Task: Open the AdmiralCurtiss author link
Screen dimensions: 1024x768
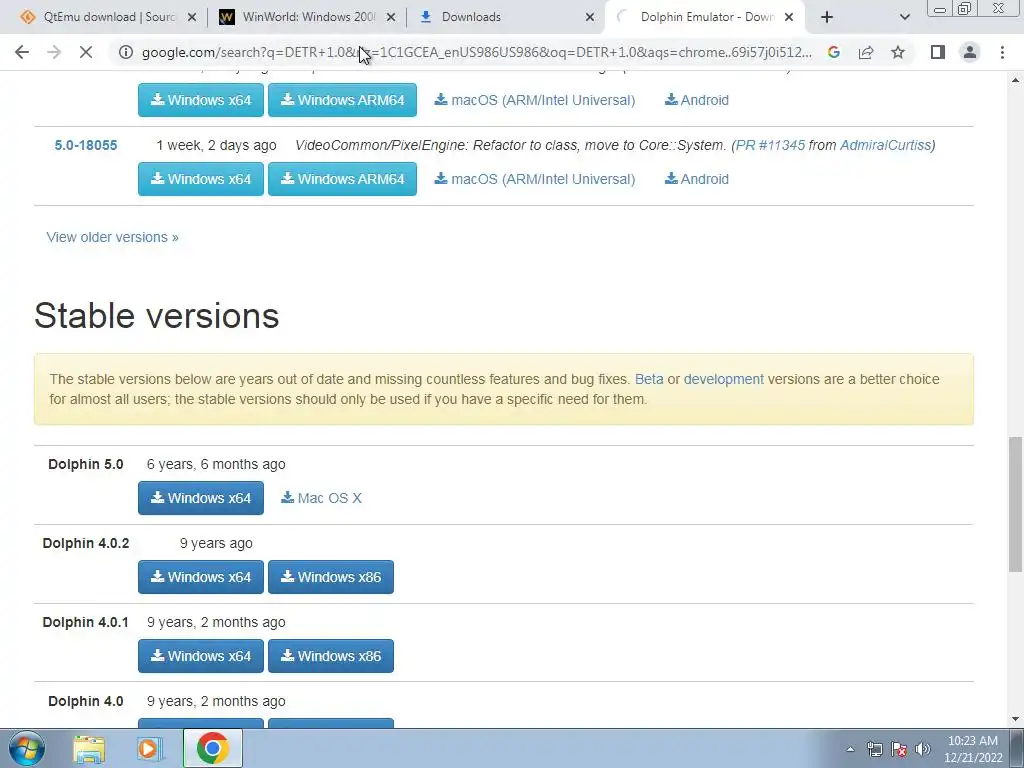Action: pos(885,145)
